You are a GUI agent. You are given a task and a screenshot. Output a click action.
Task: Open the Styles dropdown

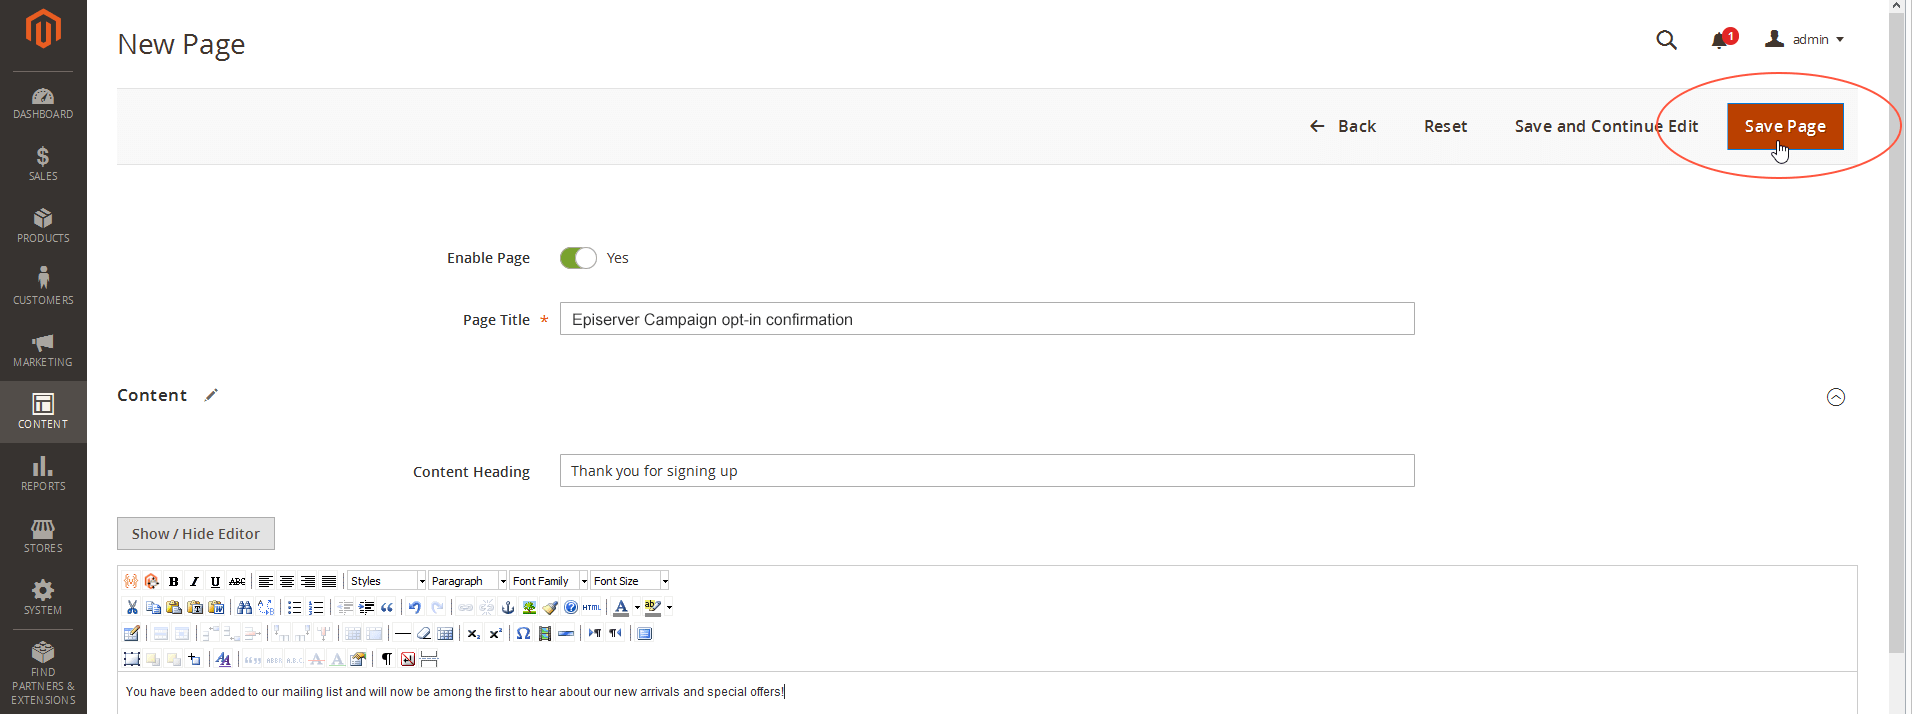(387, 581)
